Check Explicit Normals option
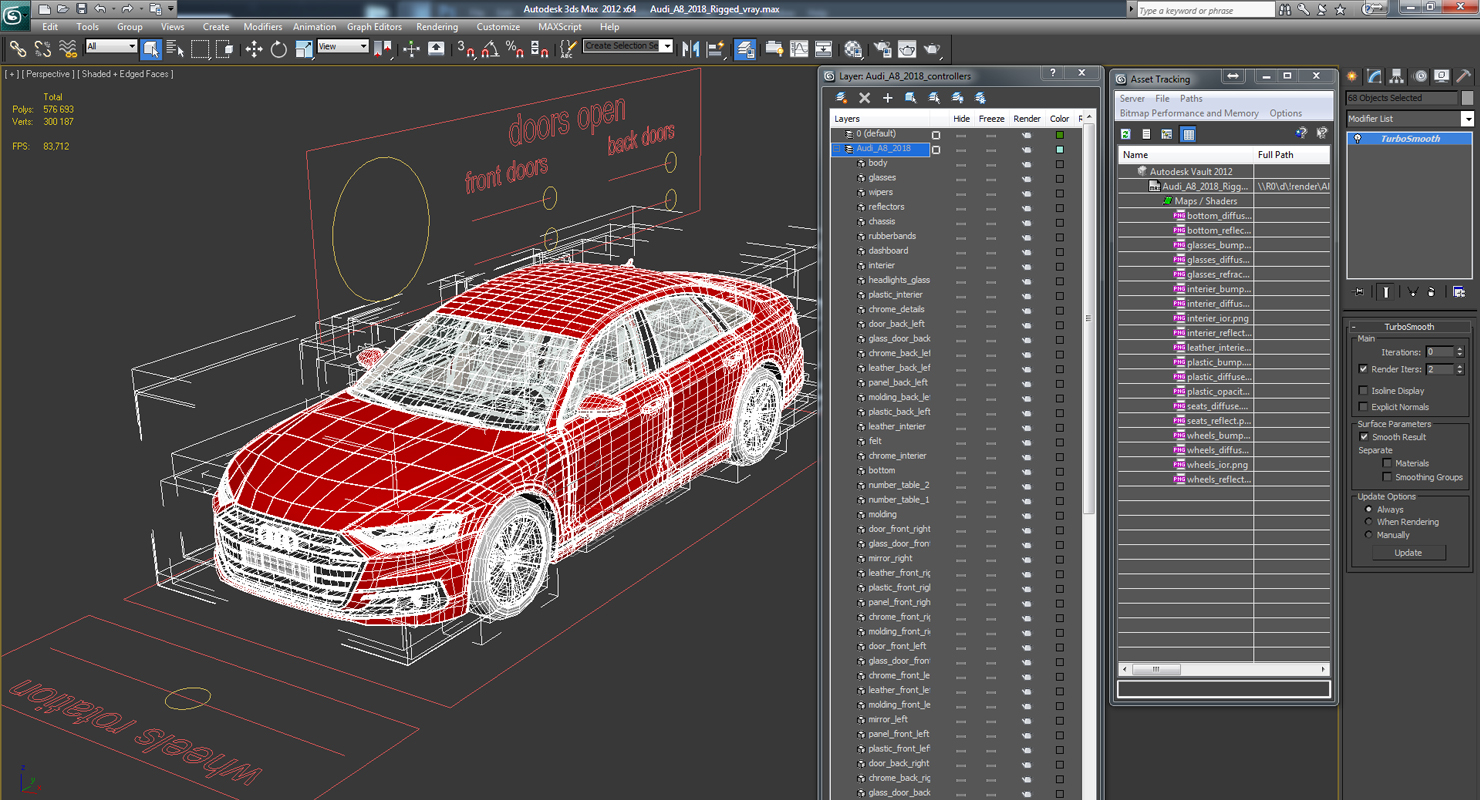Image resolution: width=1480 pixels, height=800 pixels. pos(1364,407)
